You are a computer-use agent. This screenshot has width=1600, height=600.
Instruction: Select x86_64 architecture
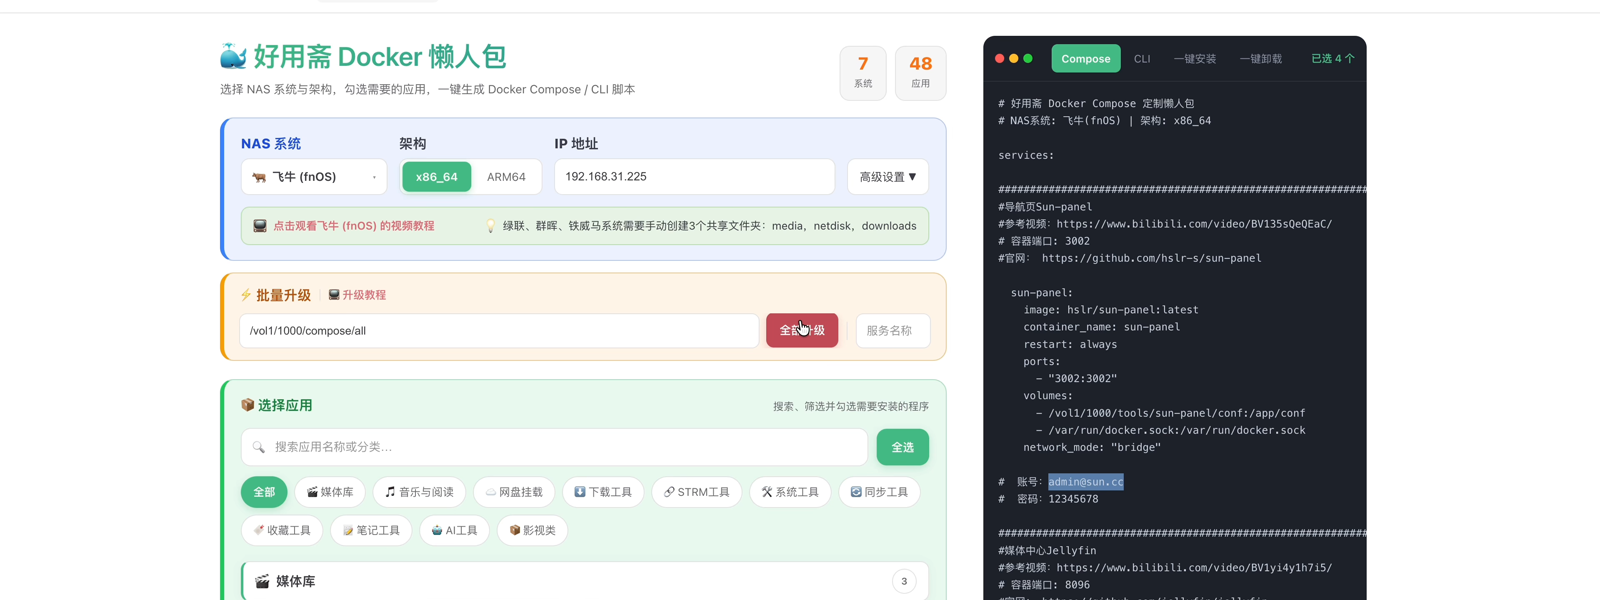click(x=437, y=177)
